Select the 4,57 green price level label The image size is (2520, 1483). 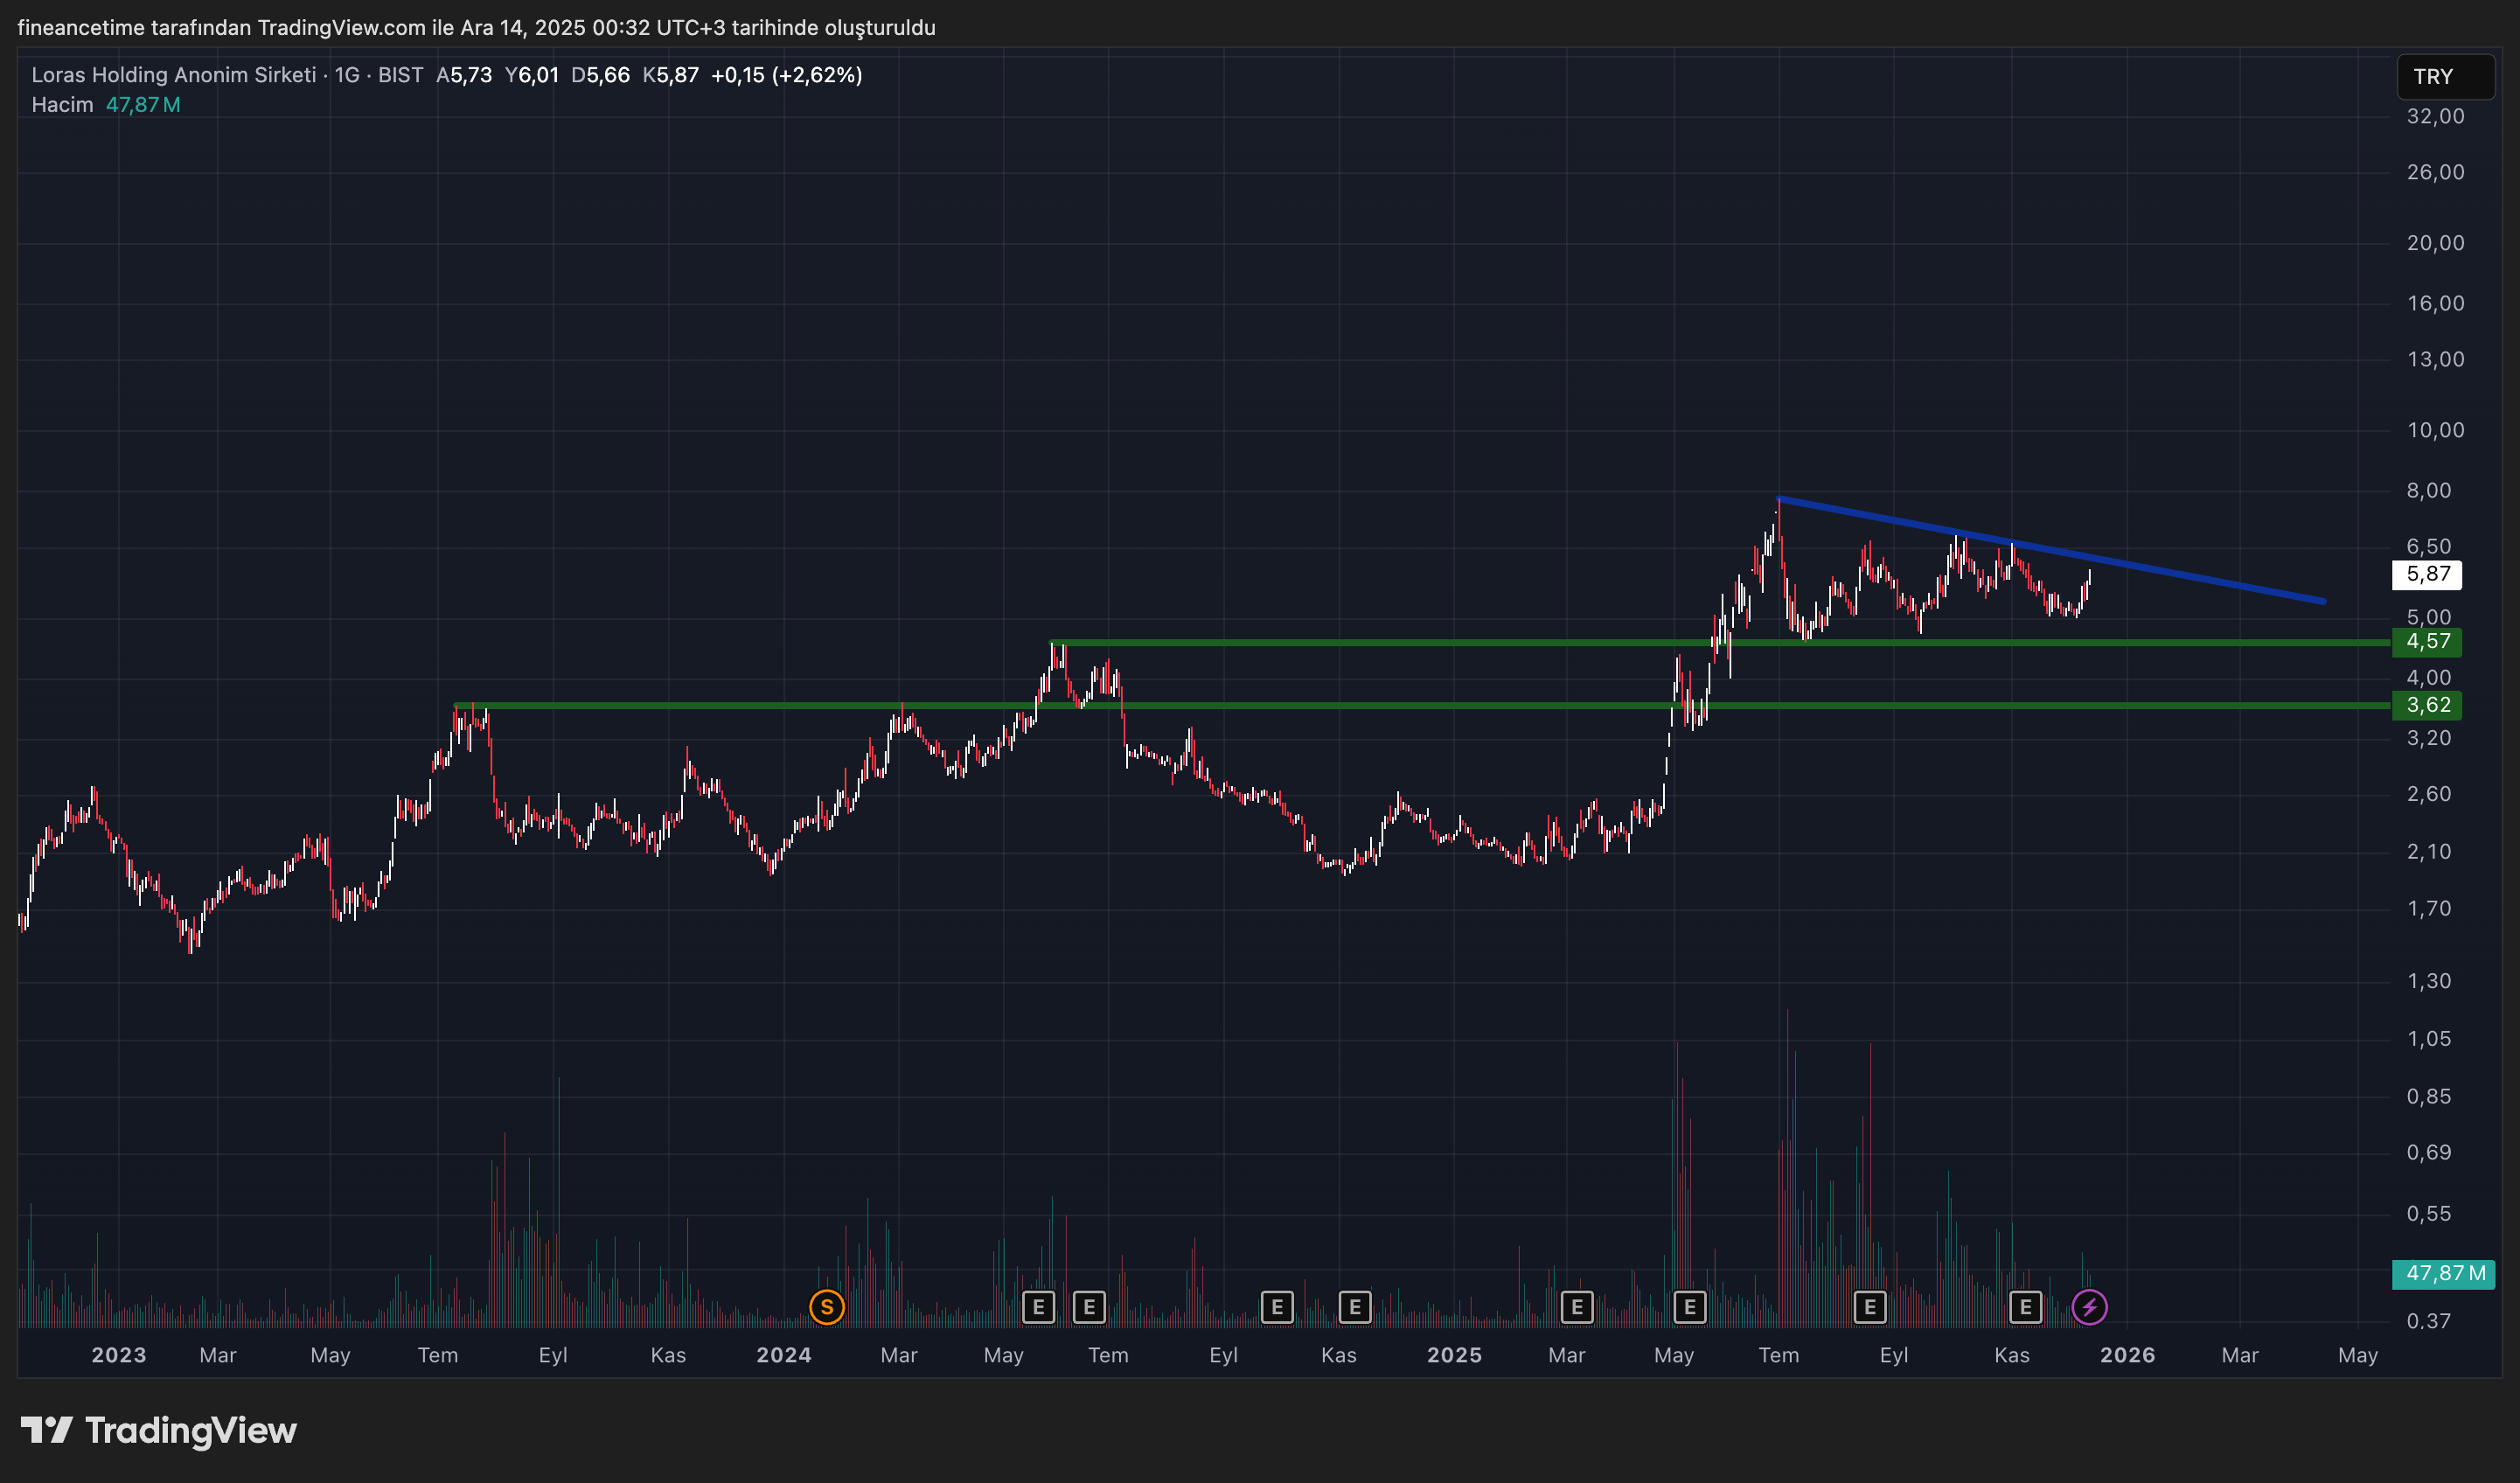[2427, 641]
